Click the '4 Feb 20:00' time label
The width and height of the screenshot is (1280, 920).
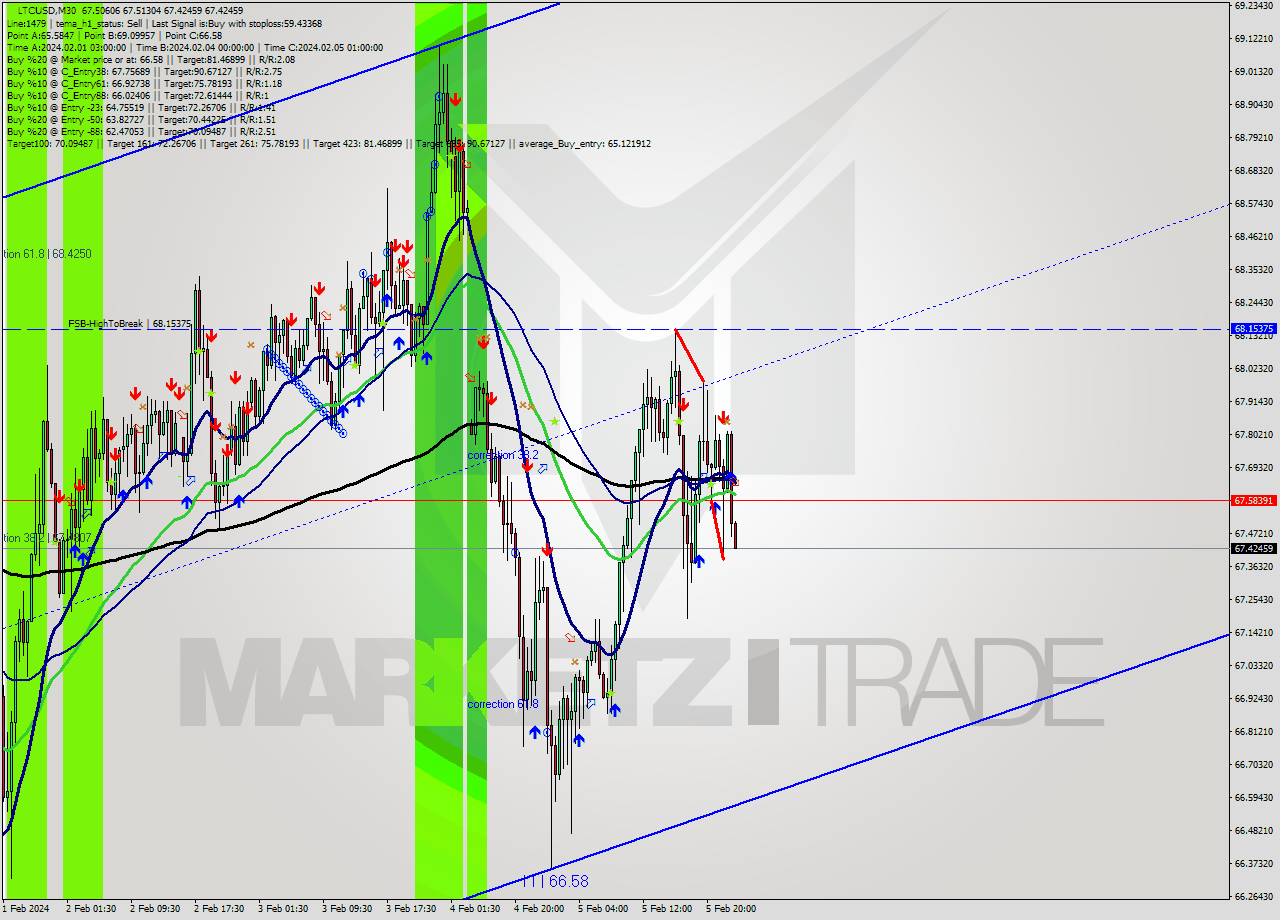539,909
